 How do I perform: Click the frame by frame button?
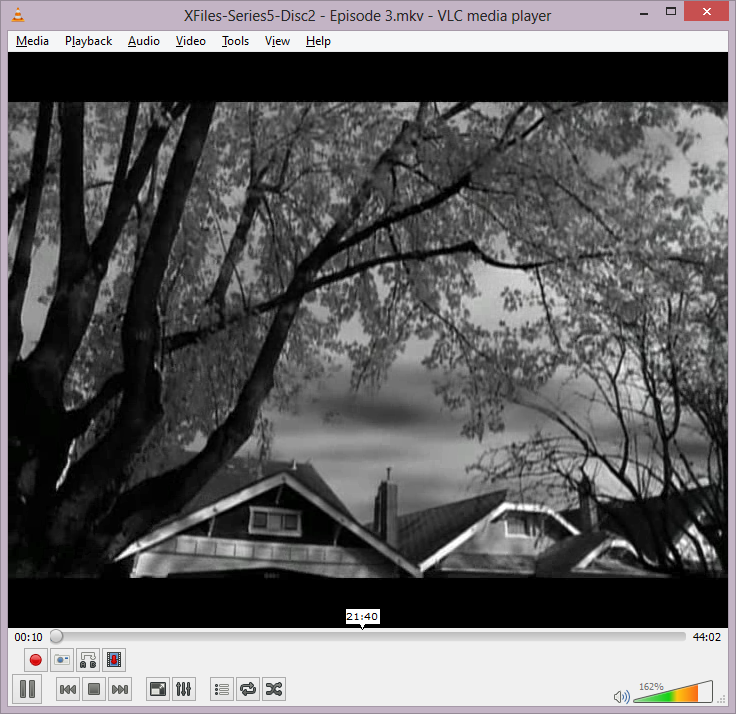114,660
